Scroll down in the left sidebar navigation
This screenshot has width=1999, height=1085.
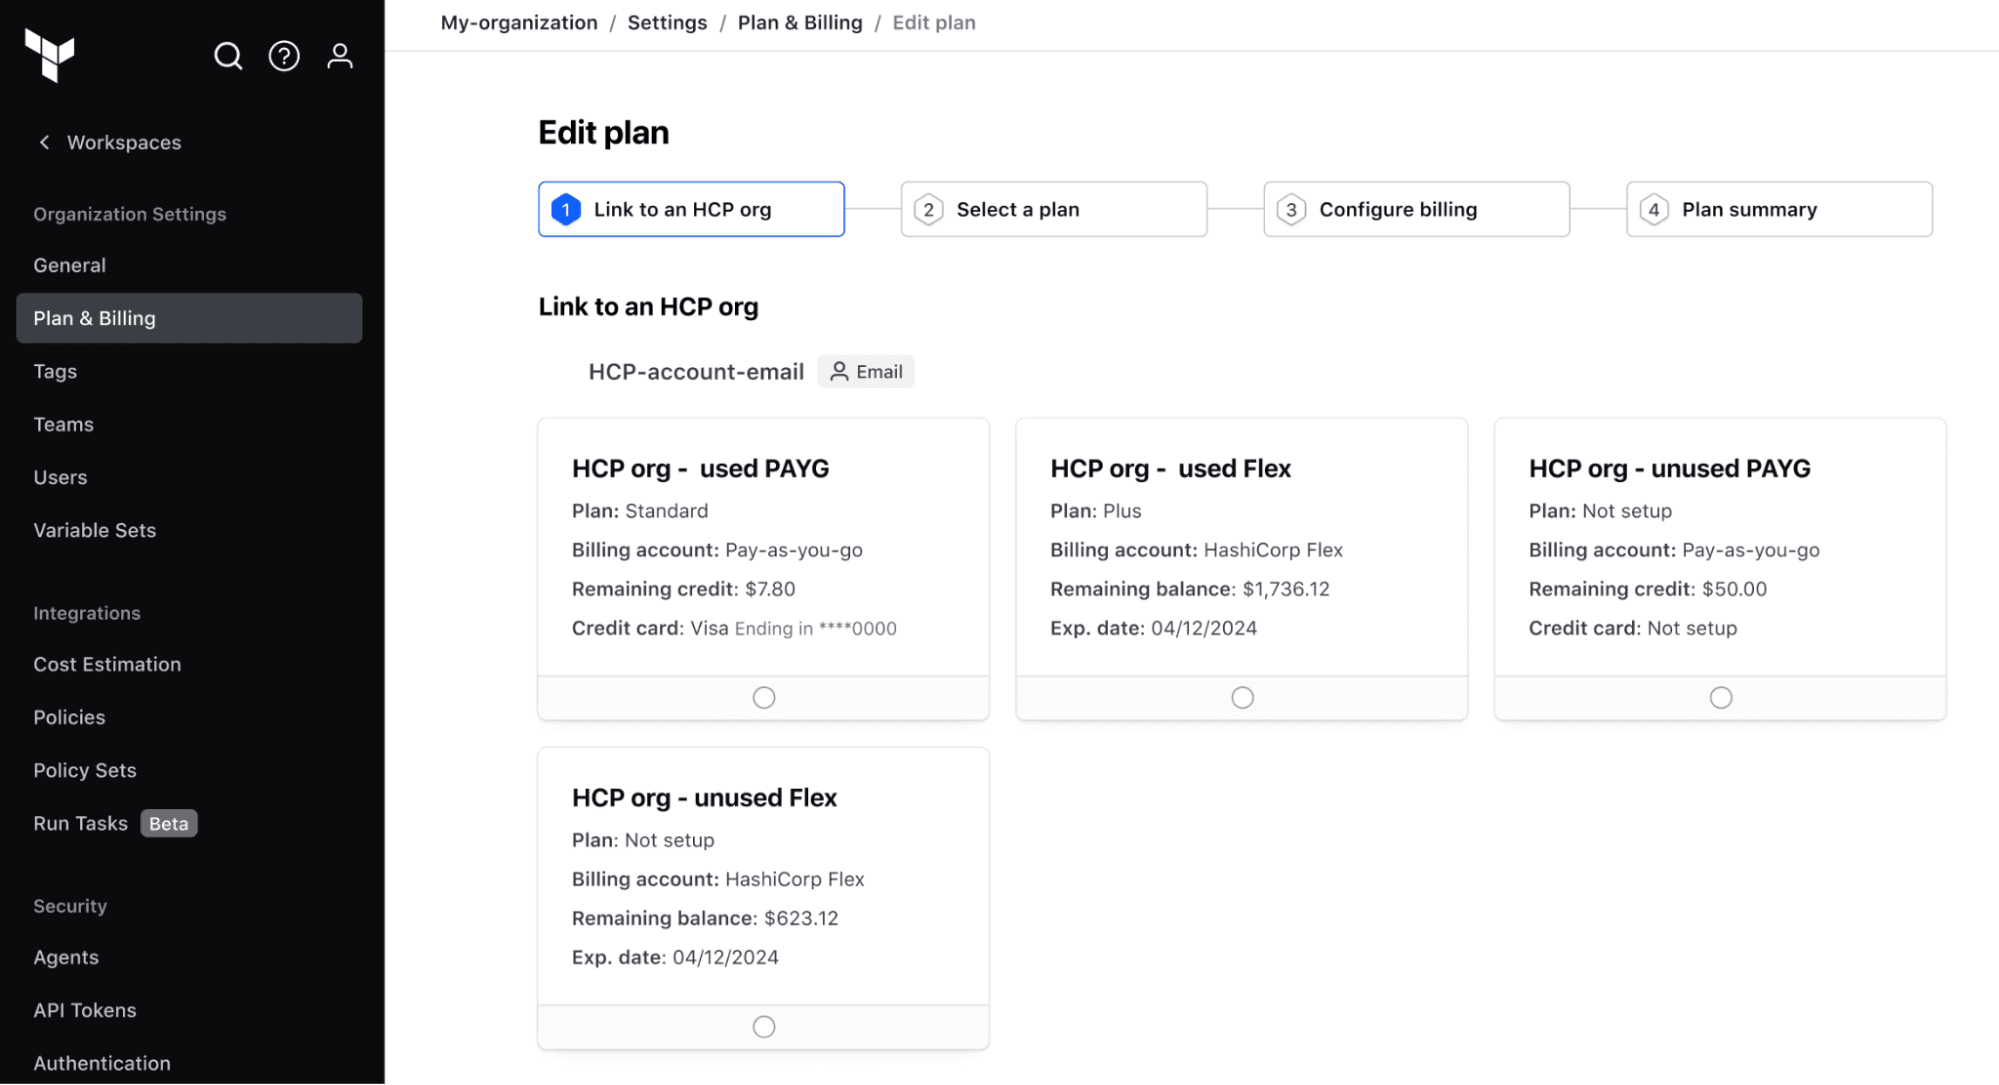coord(192,1062)
